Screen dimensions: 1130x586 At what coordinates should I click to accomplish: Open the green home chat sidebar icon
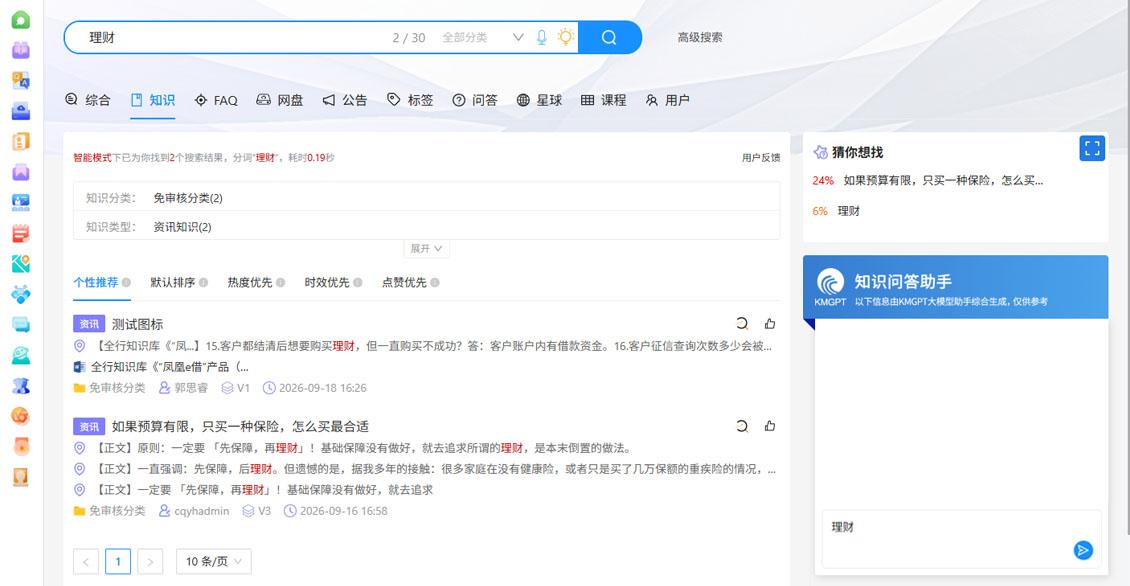(20, 19)
